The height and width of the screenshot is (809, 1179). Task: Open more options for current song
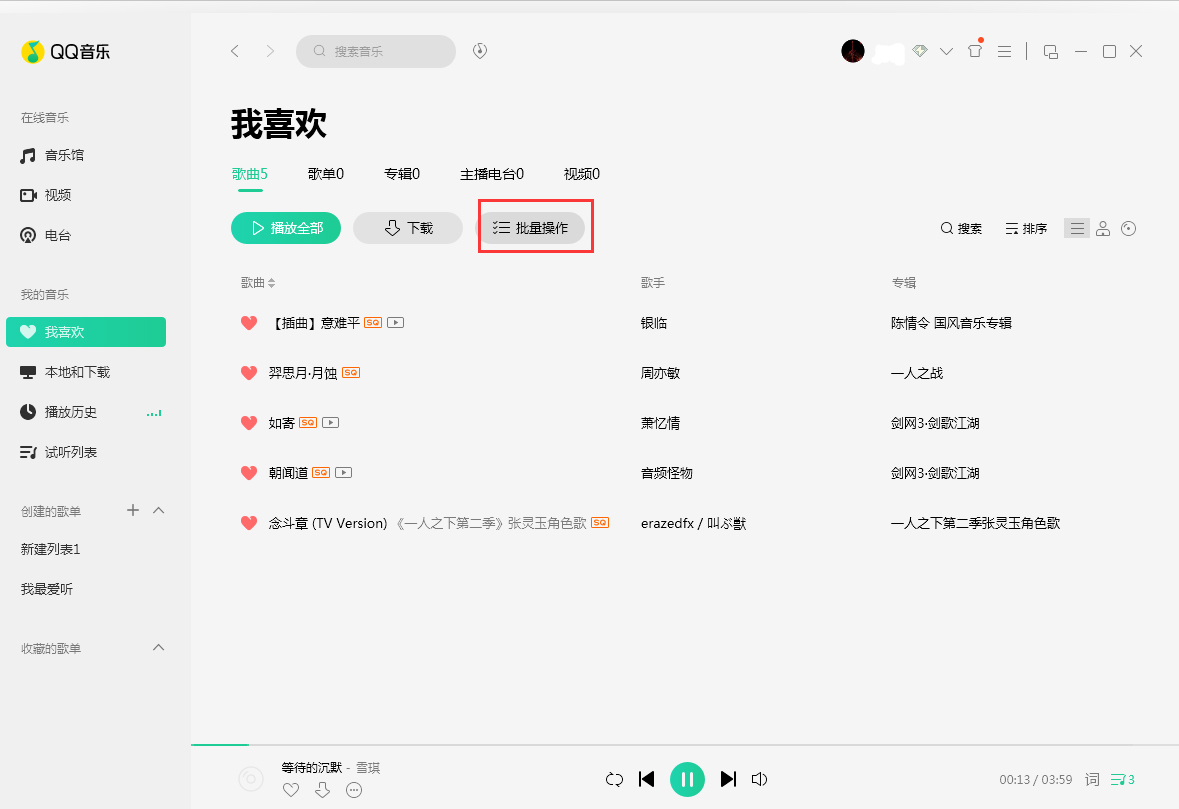tap(354, 790)
